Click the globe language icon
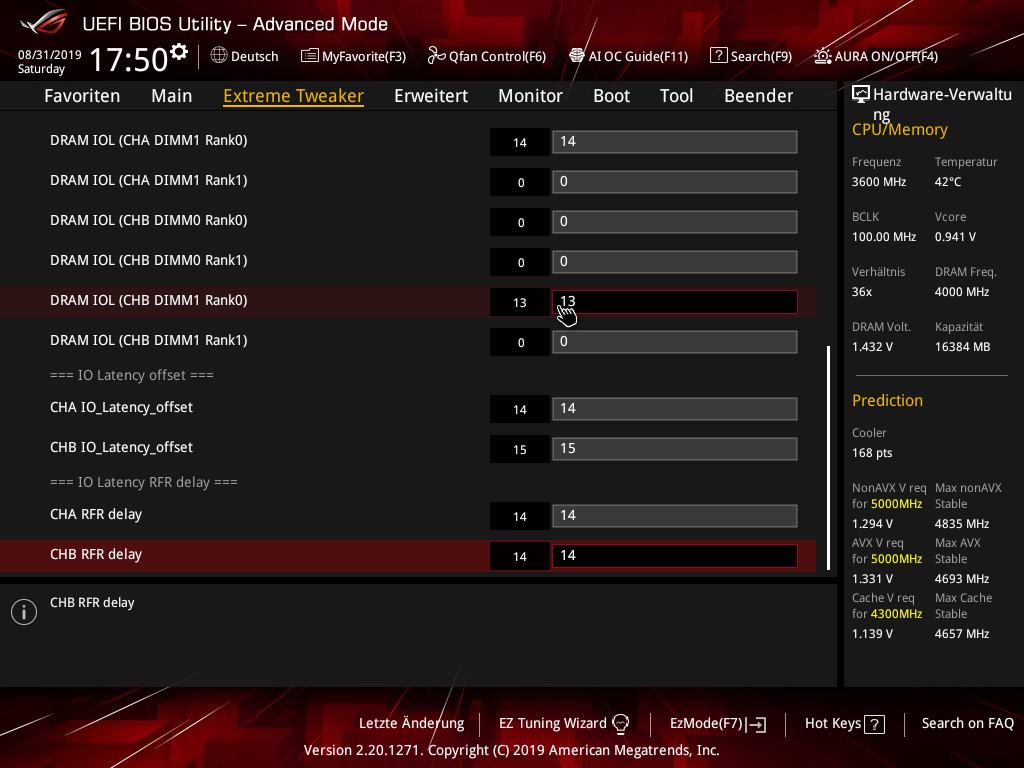Screen dimensions: 1024x768 (x=219, y=56)
